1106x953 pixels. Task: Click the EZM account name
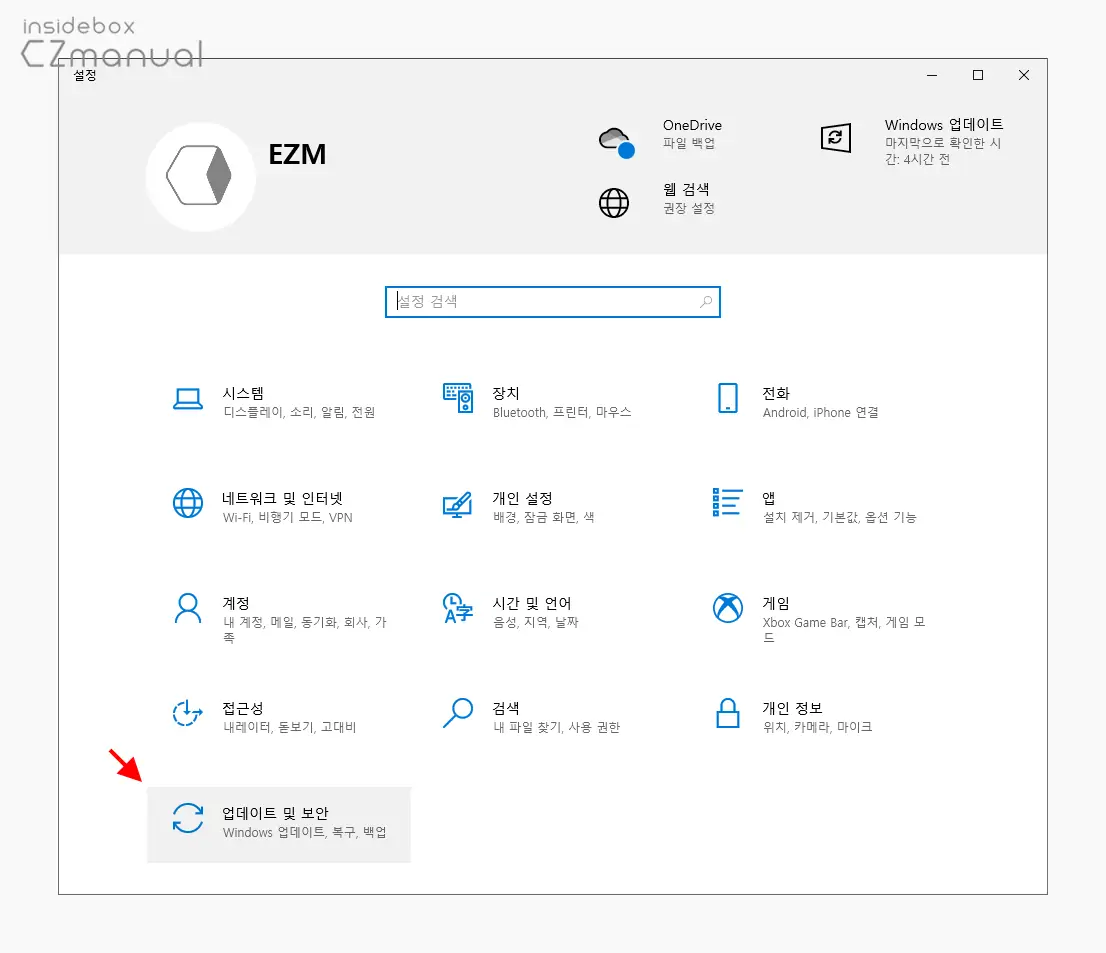(x=297, y=155)
